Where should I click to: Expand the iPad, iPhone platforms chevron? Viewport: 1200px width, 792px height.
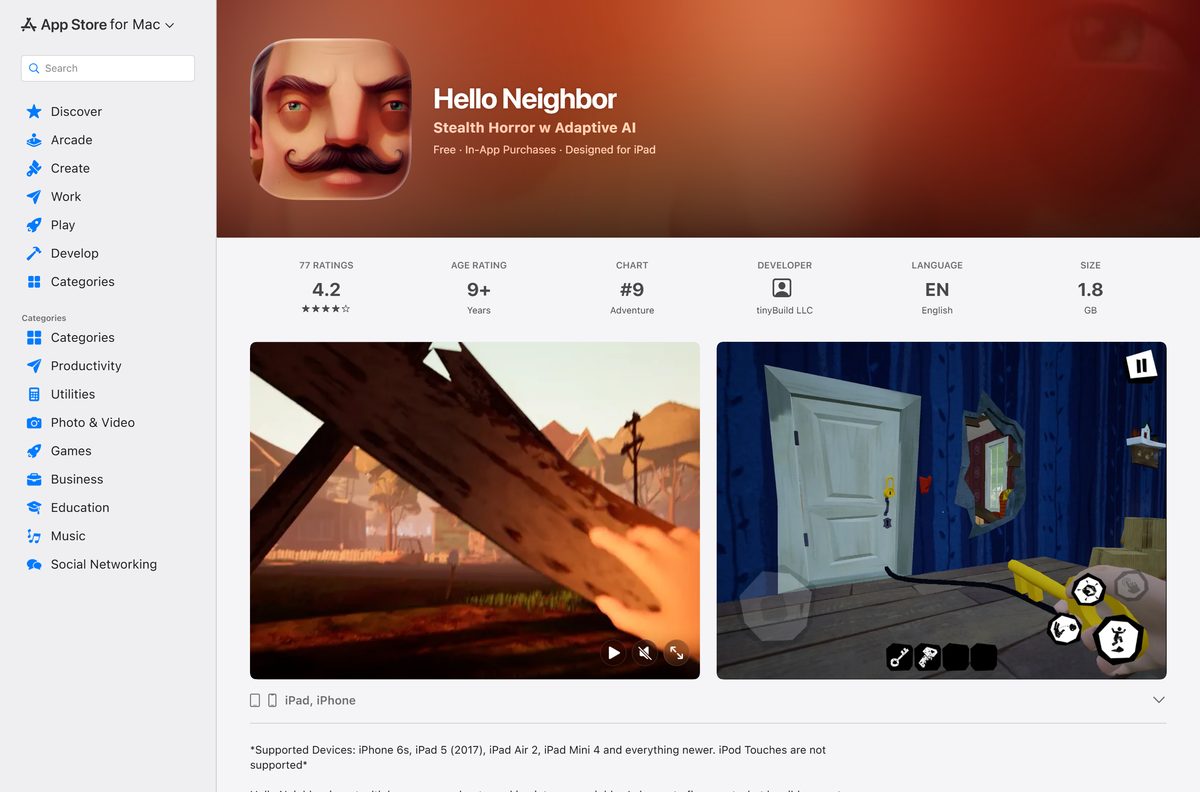(1159, 700)
